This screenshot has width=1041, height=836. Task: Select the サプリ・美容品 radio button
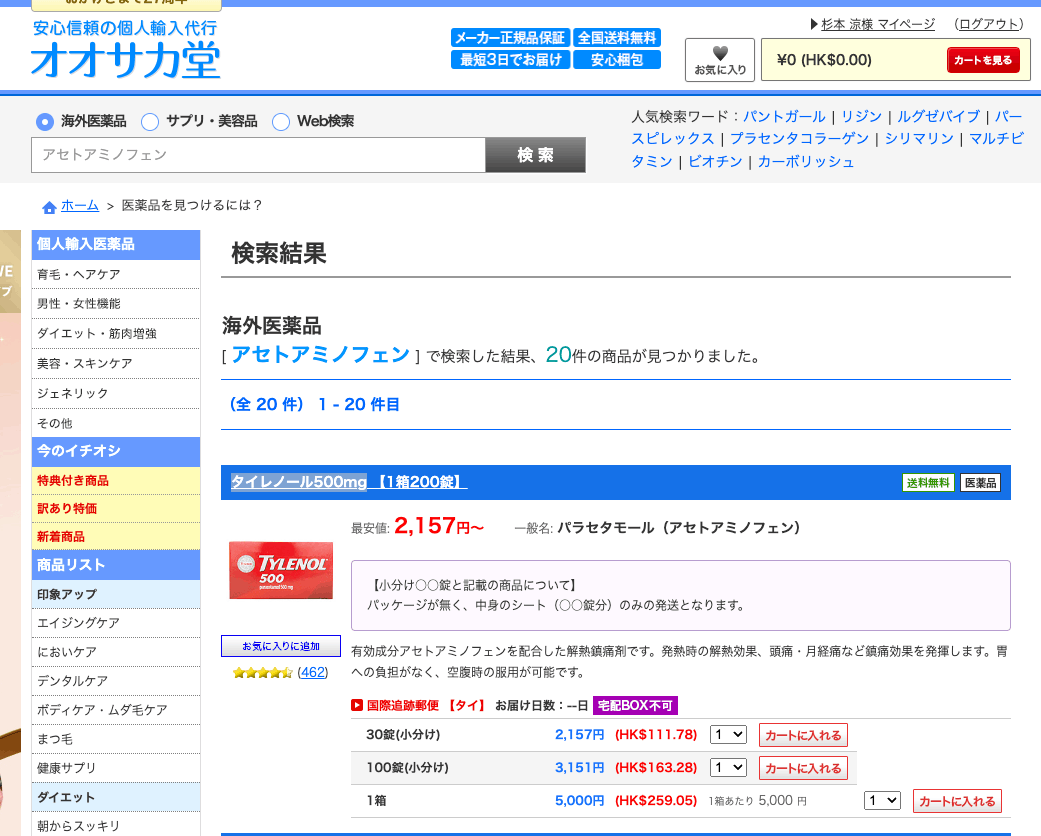[x=150, y=122]
